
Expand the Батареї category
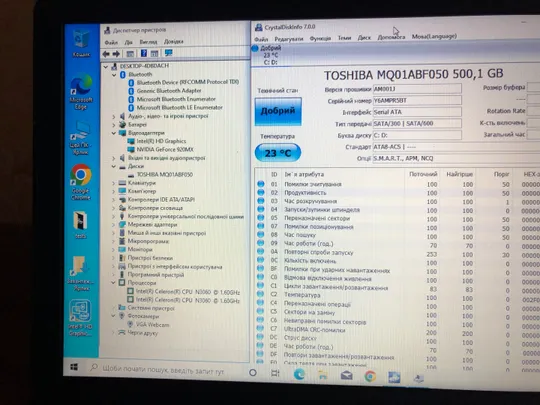(x=114, y=125)
